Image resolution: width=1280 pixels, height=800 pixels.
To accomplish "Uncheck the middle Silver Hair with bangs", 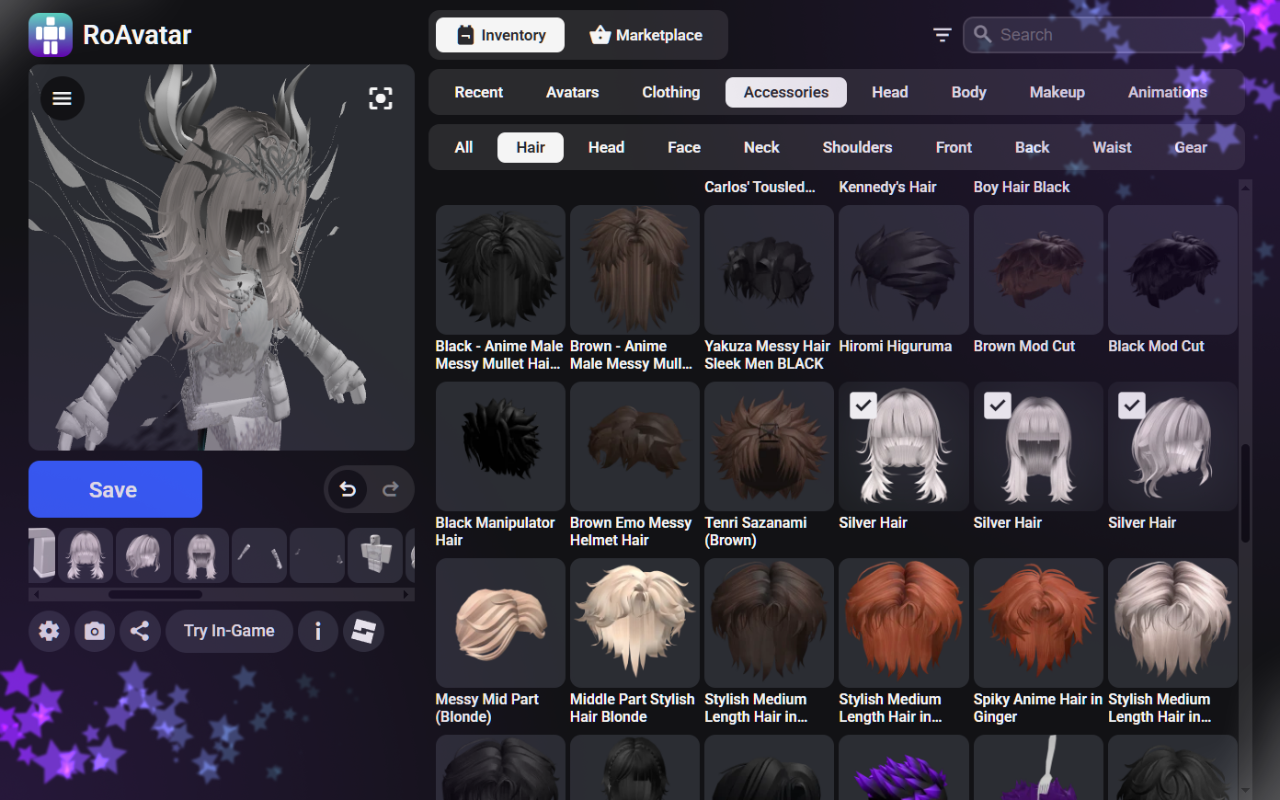I will tap(997, 405).
